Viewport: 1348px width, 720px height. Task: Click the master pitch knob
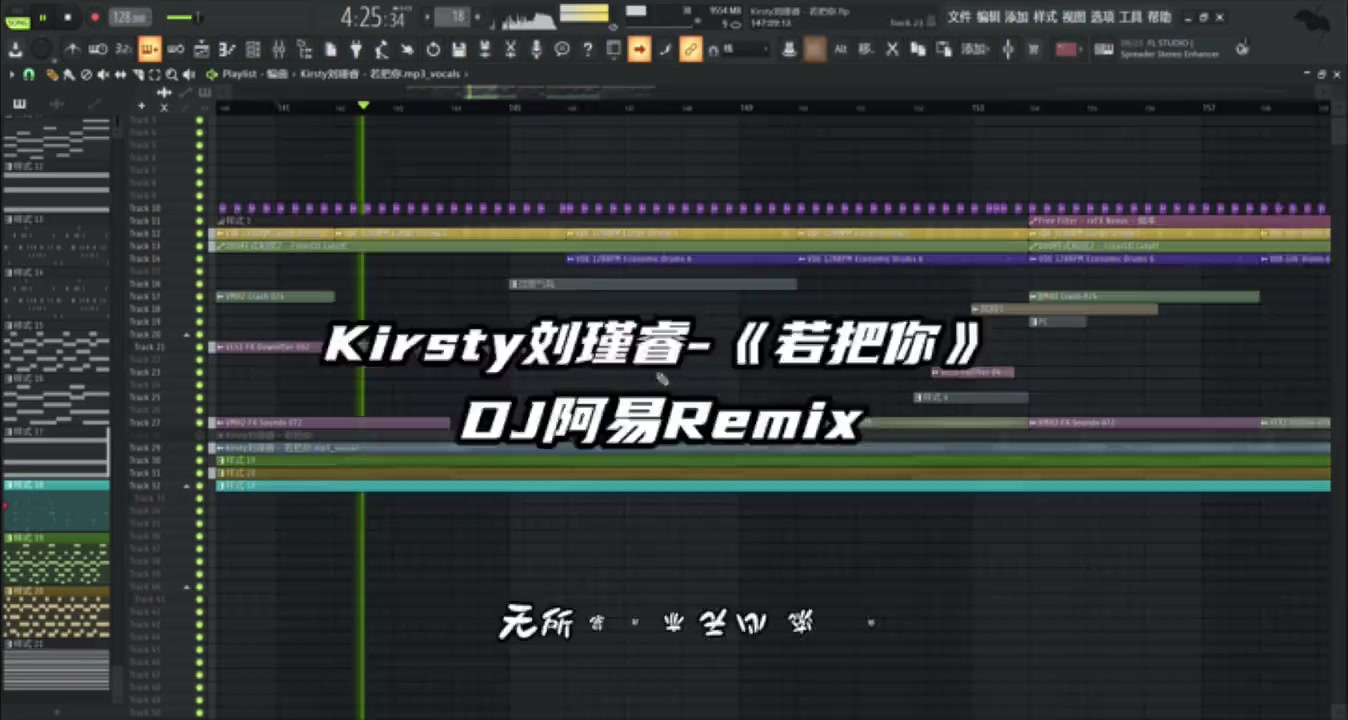(x=41, y=49)
